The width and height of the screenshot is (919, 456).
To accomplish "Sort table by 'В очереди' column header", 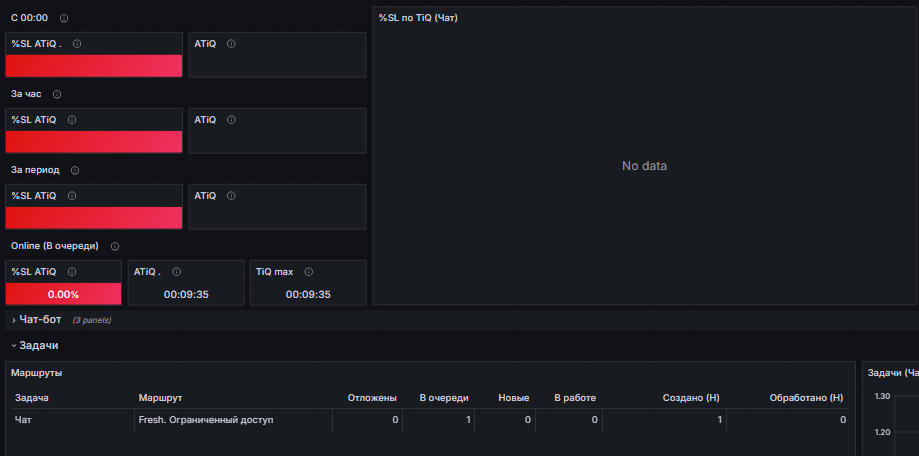I will [444, 398].
